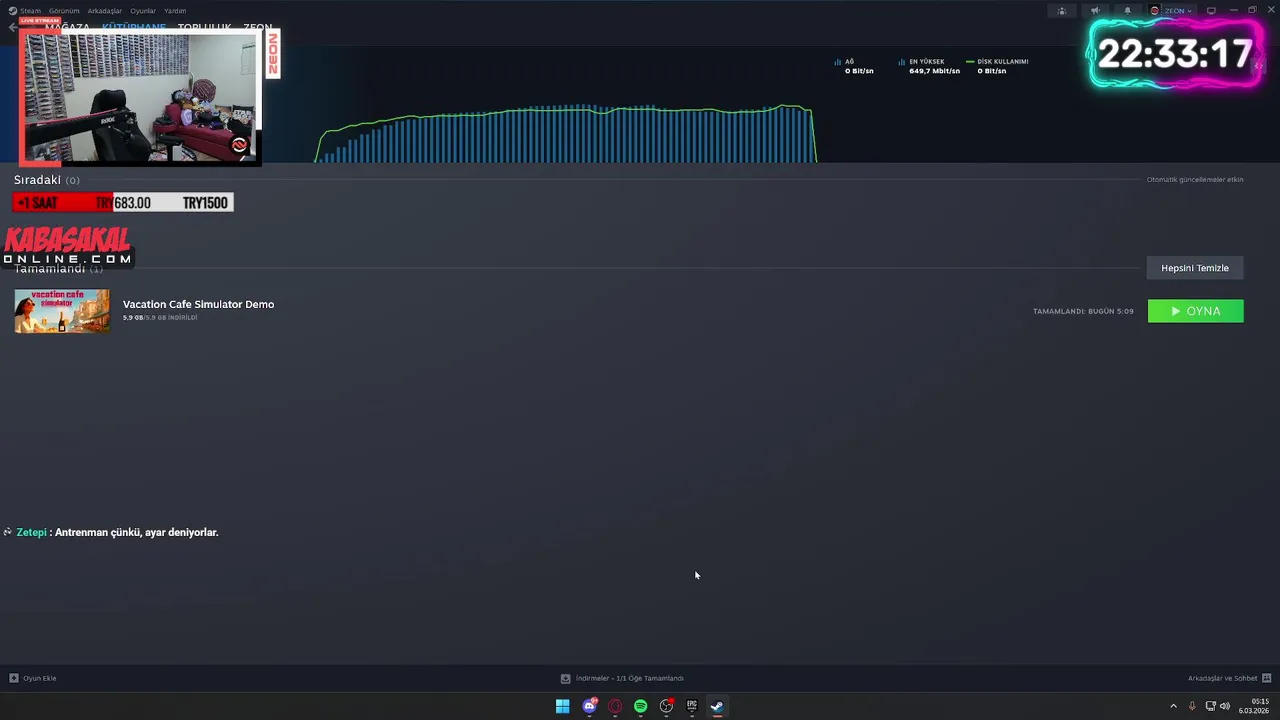Click the downloads status bar icon

pos(565,678)
